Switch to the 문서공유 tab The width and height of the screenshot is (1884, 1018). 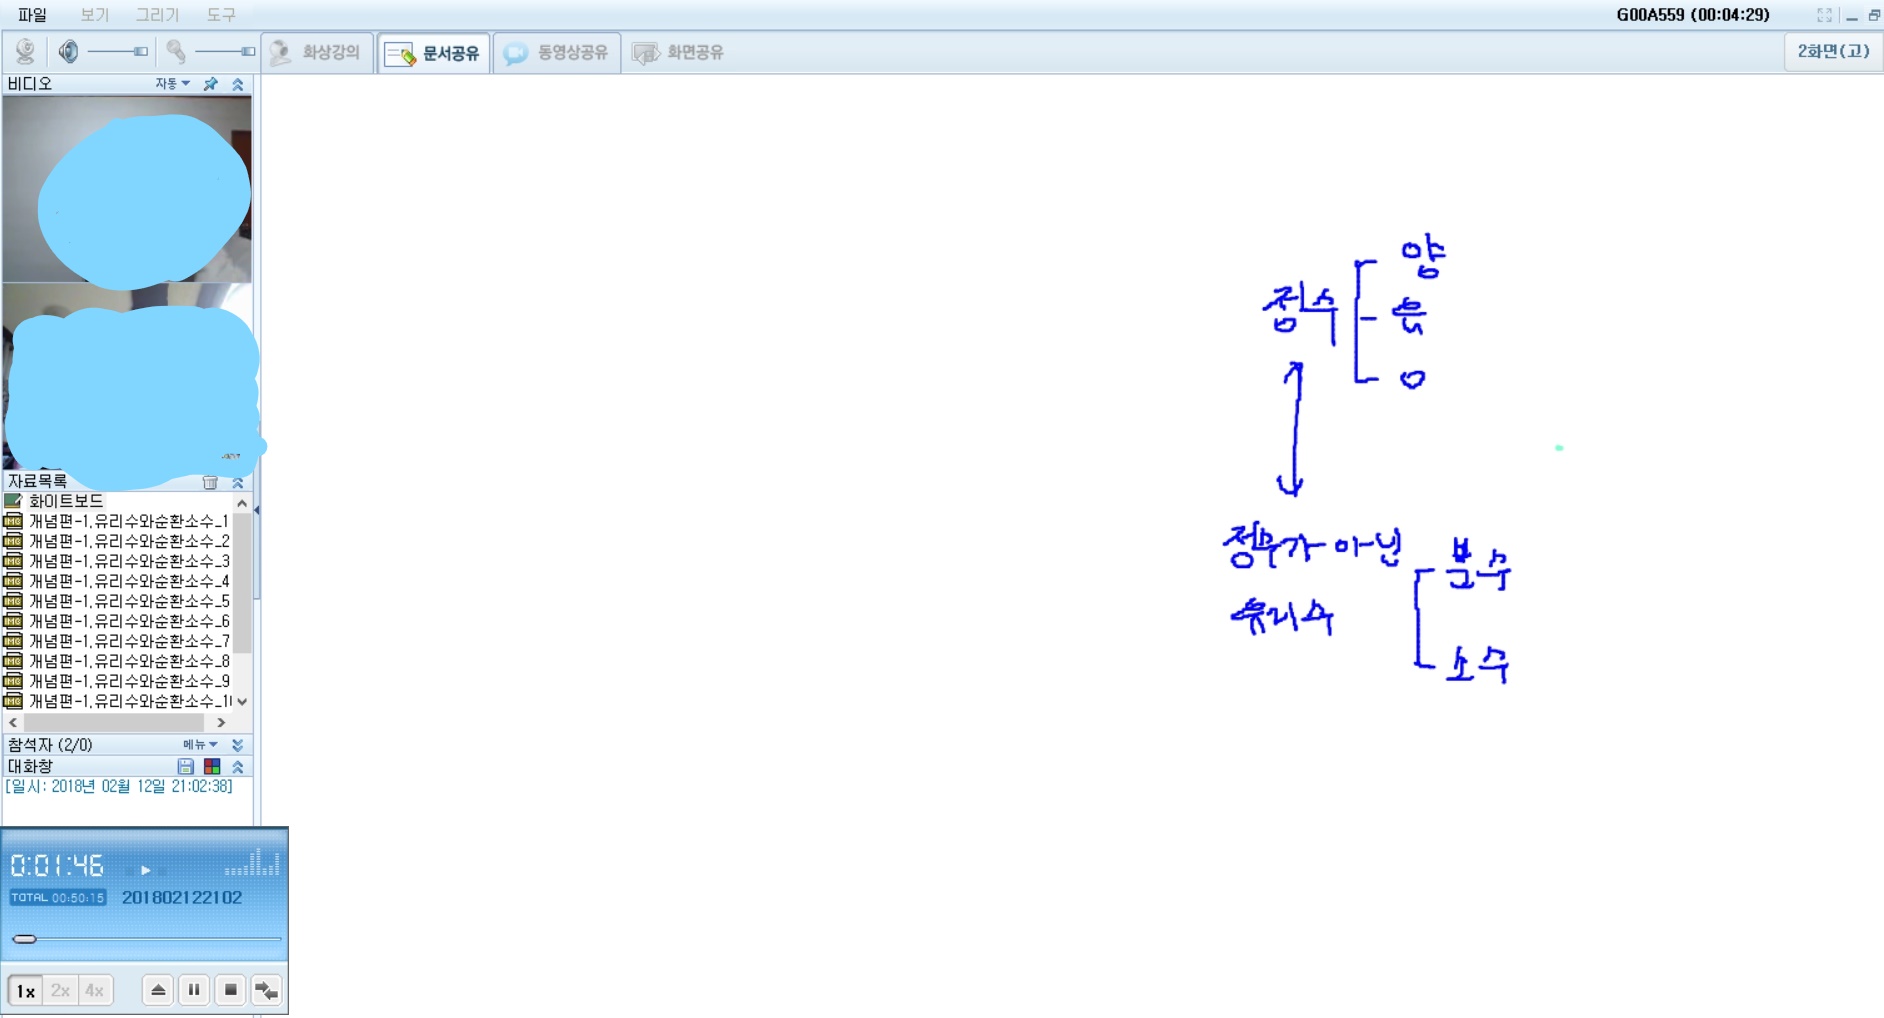pyautogui.click(x=434, y=53)
